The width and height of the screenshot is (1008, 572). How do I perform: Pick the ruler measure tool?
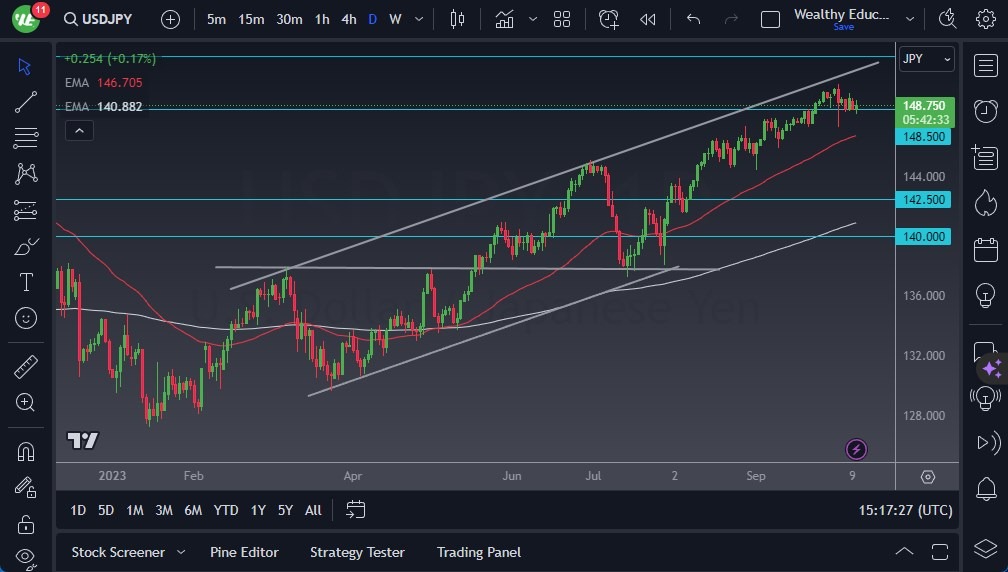tap(26, 366)
